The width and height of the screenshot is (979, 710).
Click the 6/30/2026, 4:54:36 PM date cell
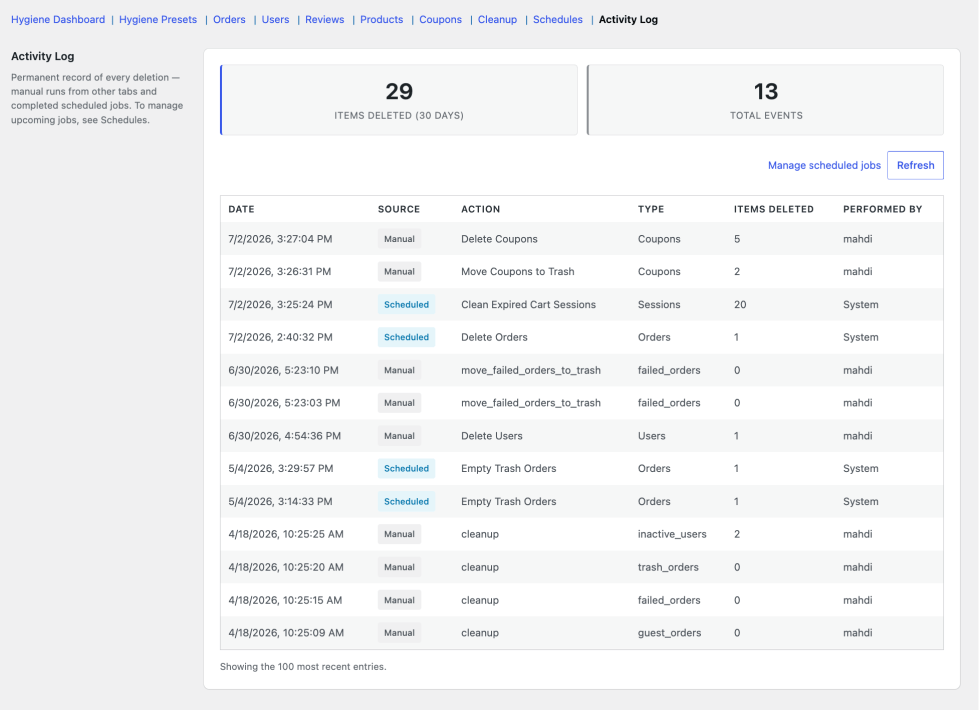[284, 436]
